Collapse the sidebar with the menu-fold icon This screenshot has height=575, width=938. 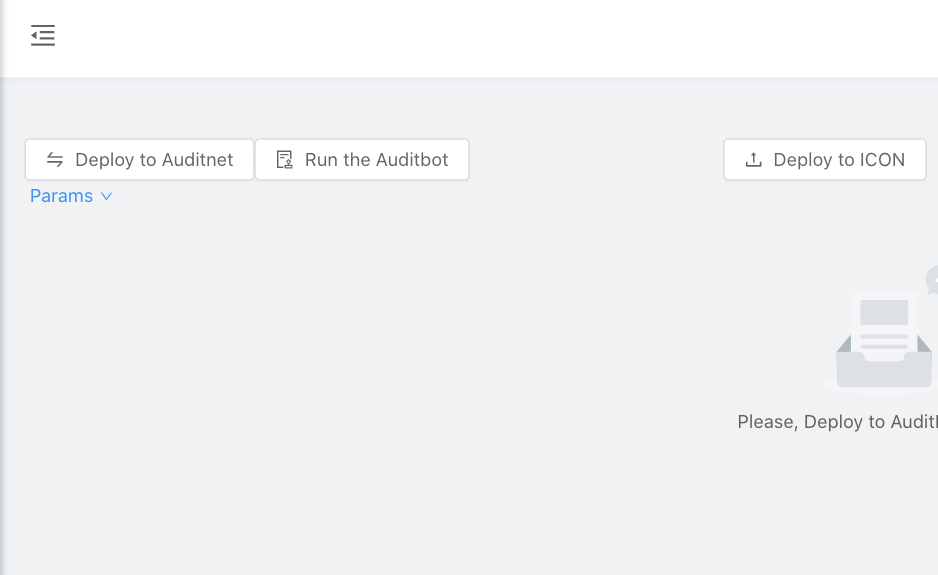tap(42, 35)
